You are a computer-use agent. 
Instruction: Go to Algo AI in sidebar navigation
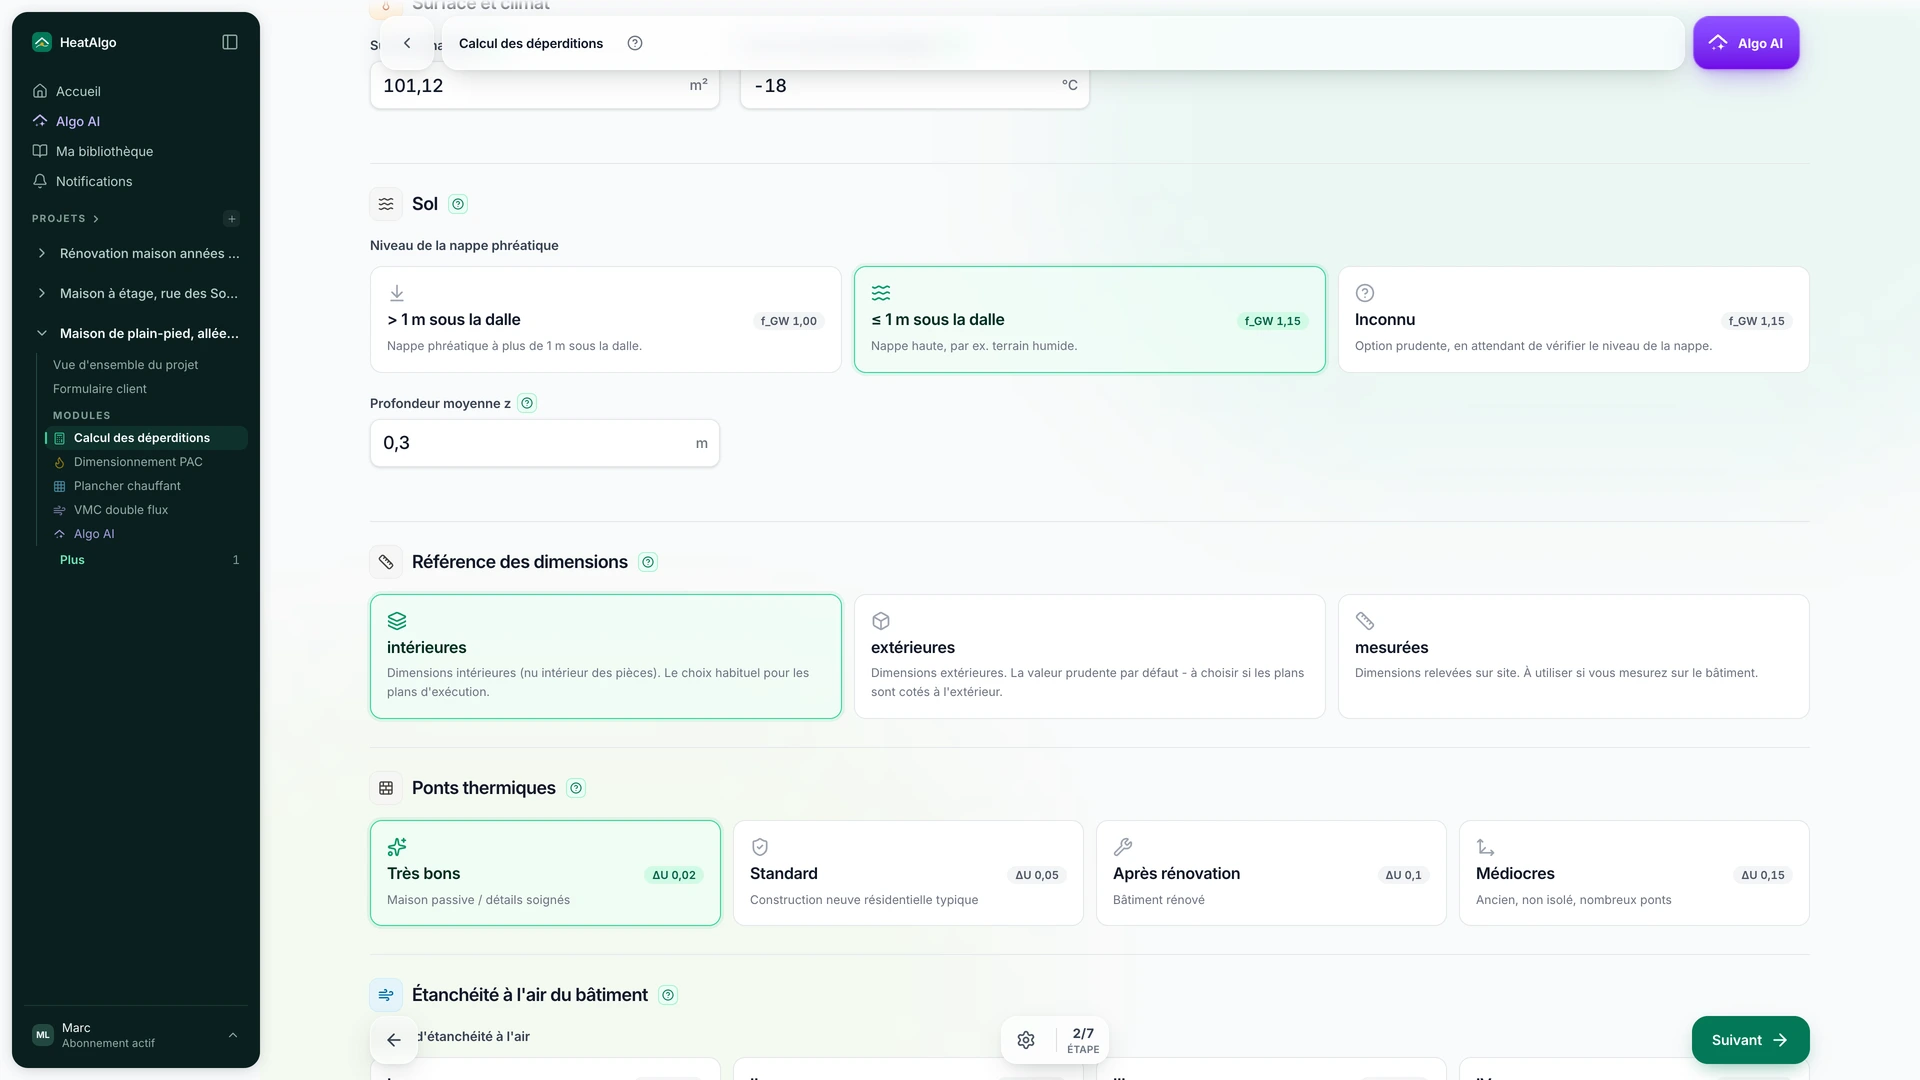[78, 121]
